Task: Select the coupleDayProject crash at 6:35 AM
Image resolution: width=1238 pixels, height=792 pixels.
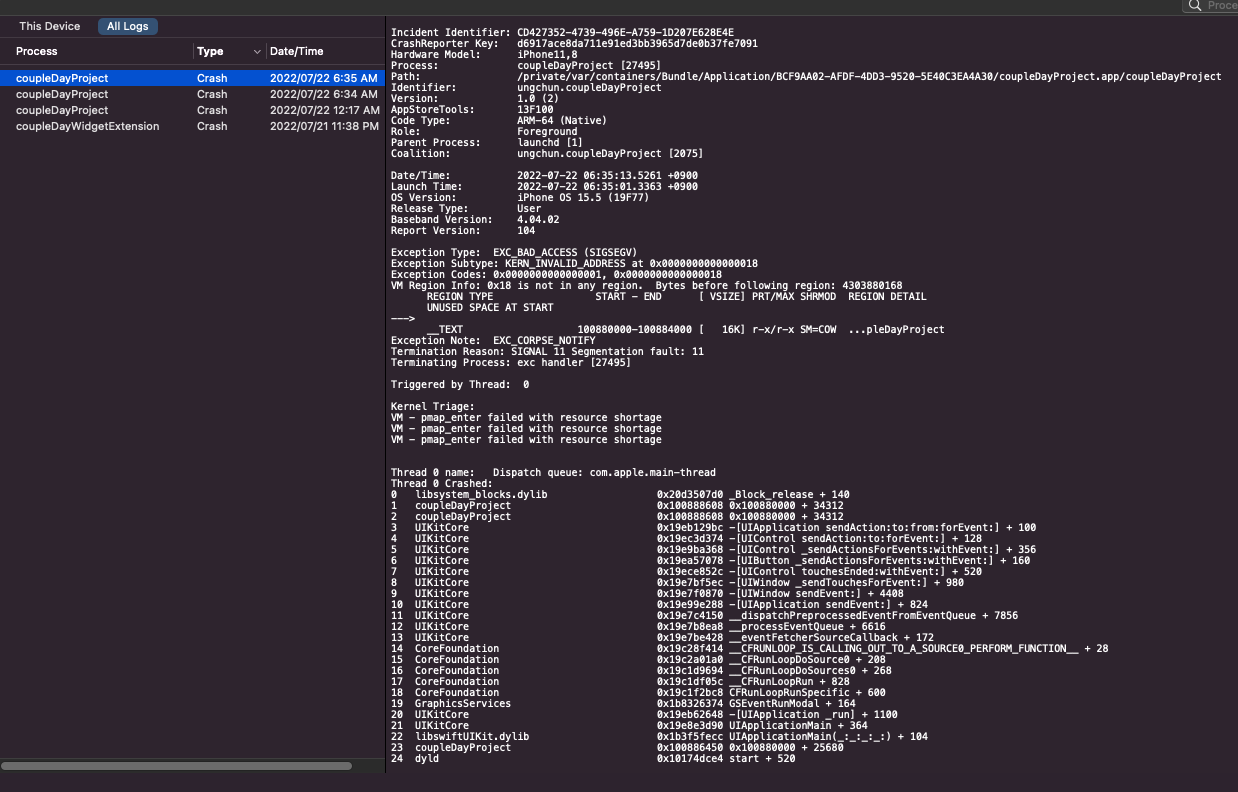Action: 192,78
